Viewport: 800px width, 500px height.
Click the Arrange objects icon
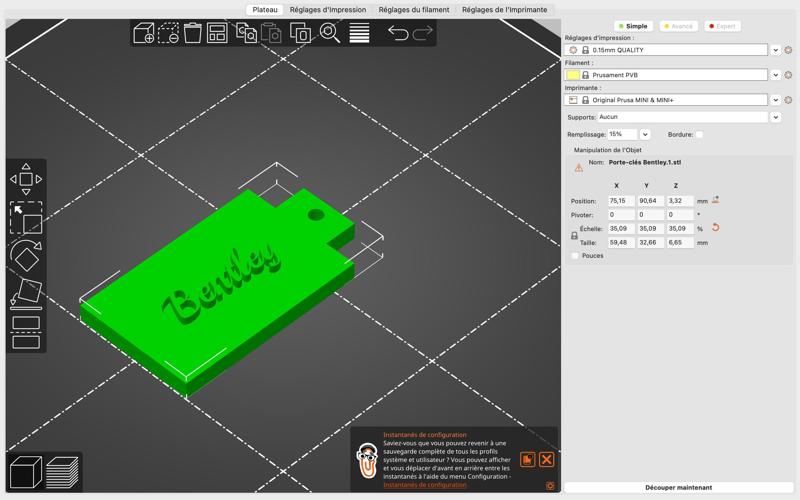[x=217, y=33]
